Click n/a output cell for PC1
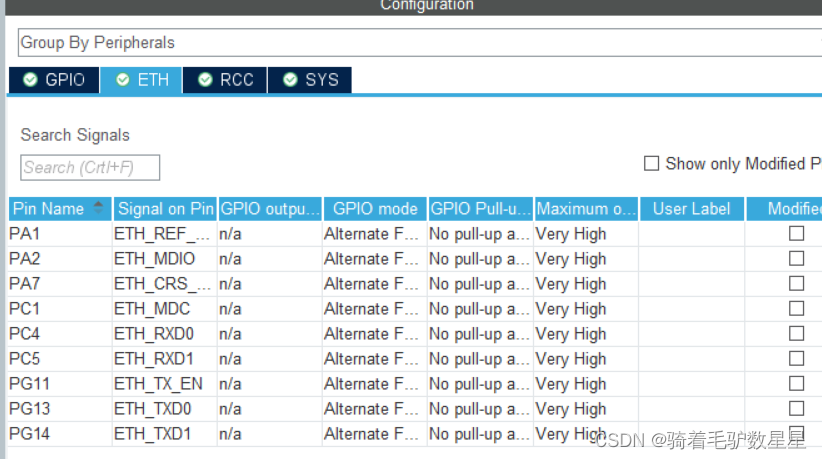 point(270,309)
